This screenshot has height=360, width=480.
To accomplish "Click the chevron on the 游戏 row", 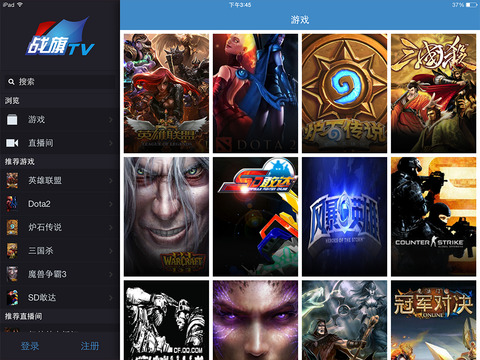I will [110, 120].
